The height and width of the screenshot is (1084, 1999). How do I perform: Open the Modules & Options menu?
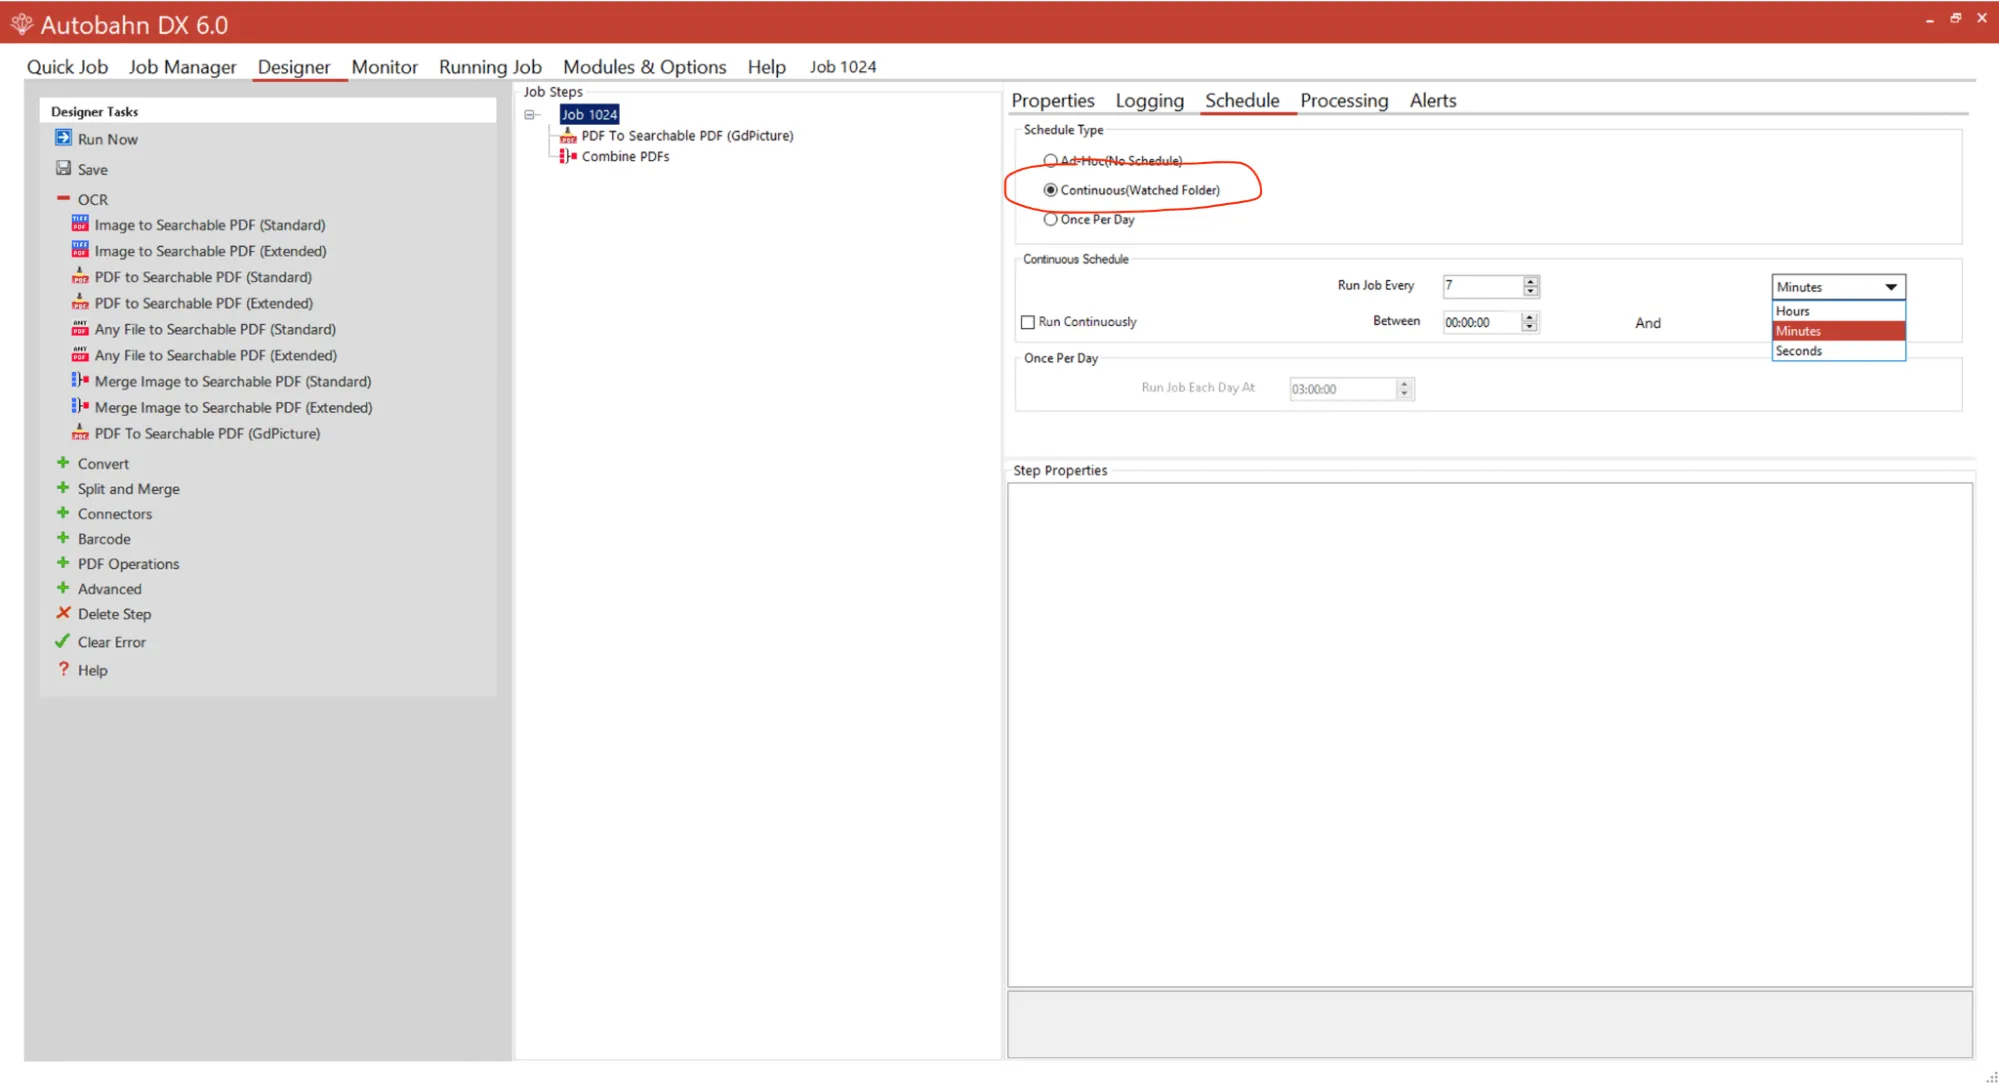coord(644,66)
